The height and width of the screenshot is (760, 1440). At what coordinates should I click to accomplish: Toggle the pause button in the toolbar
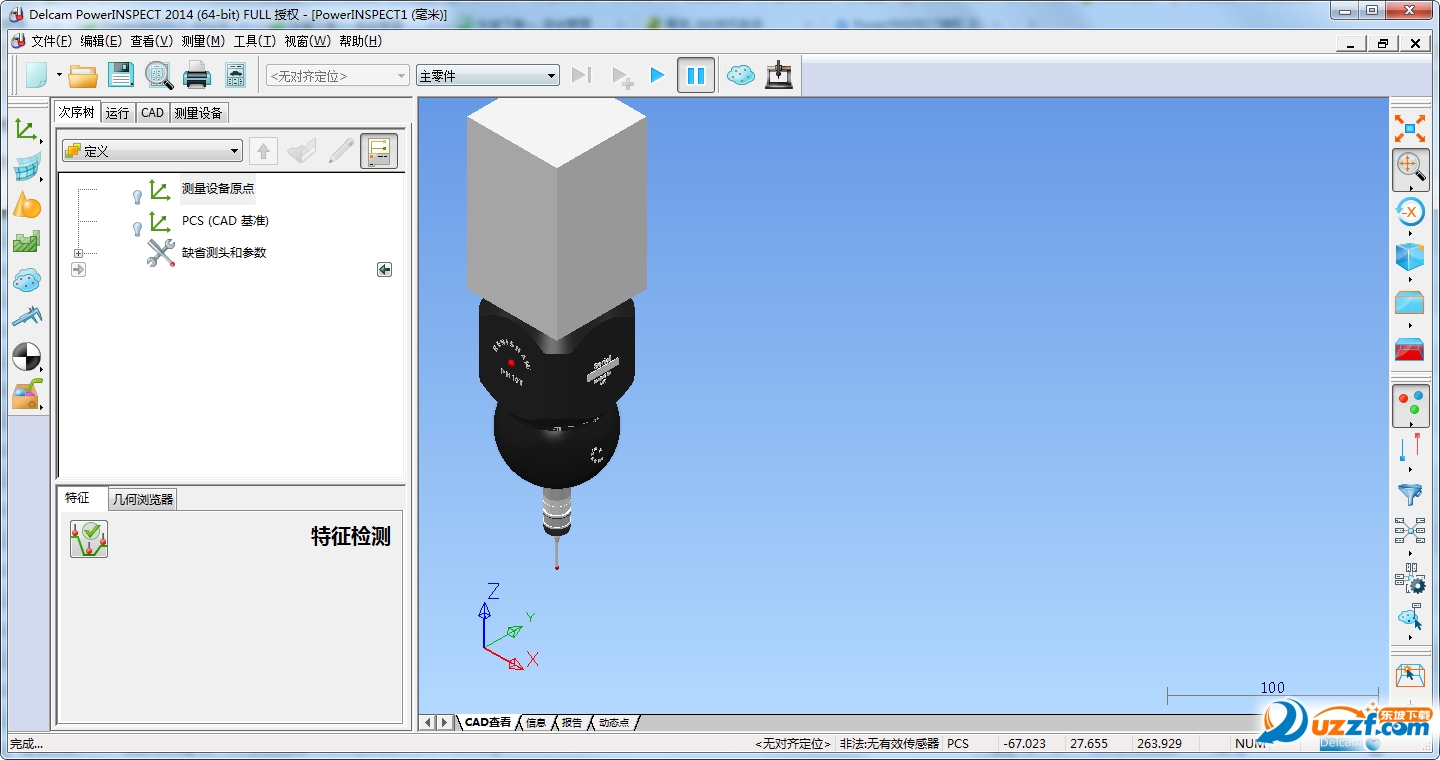point(696,75)
